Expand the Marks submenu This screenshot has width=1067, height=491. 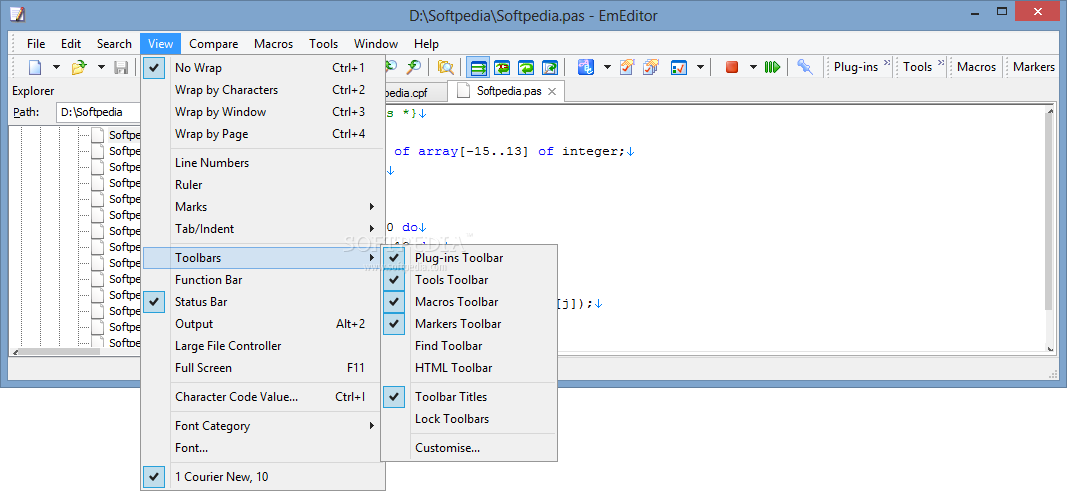263,207
